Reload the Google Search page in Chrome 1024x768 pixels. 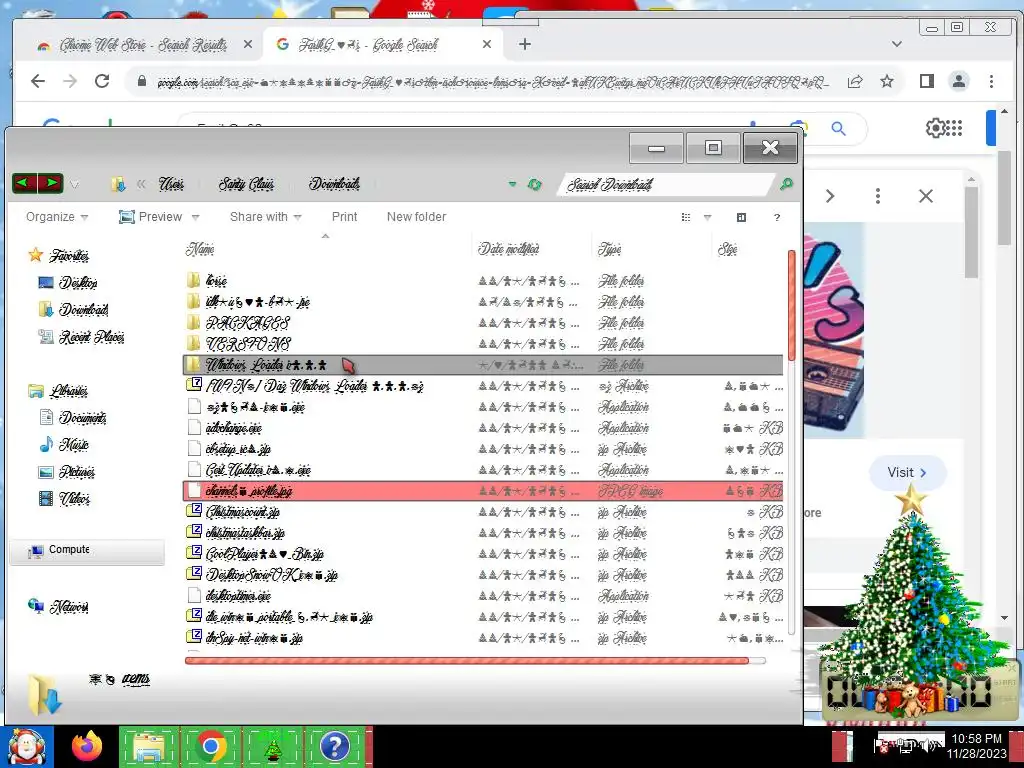coord(102,81)
